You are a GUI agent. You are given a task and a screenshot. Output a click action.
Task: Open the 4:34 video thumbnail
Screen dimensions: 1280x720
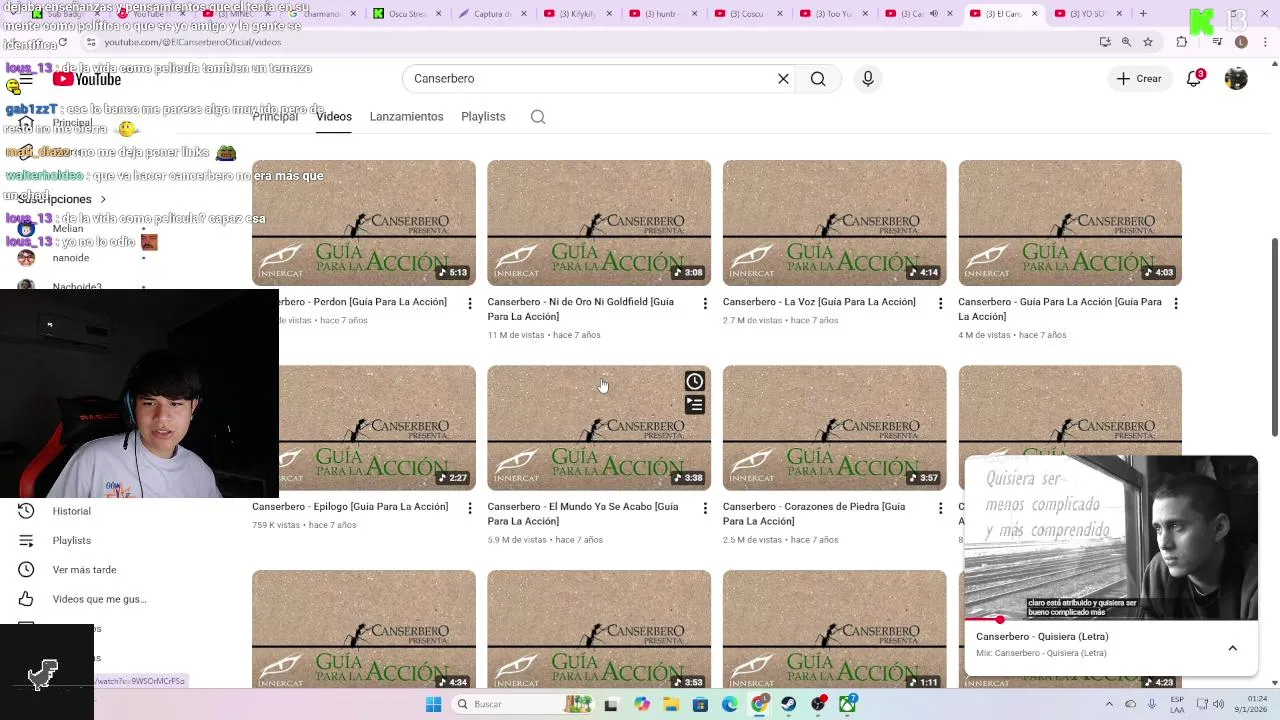(364, 629)
